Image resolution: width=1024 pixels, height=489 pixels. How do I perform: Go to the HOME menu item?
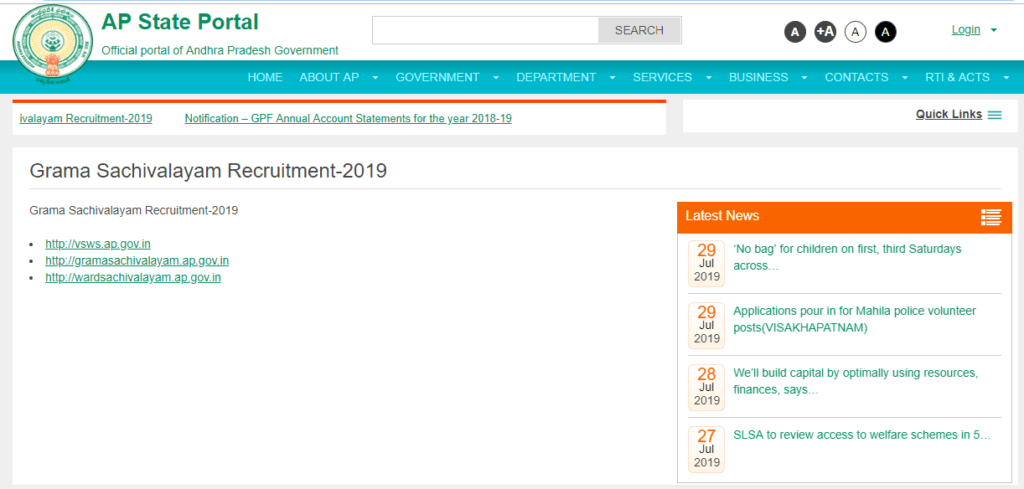(265, 77)
